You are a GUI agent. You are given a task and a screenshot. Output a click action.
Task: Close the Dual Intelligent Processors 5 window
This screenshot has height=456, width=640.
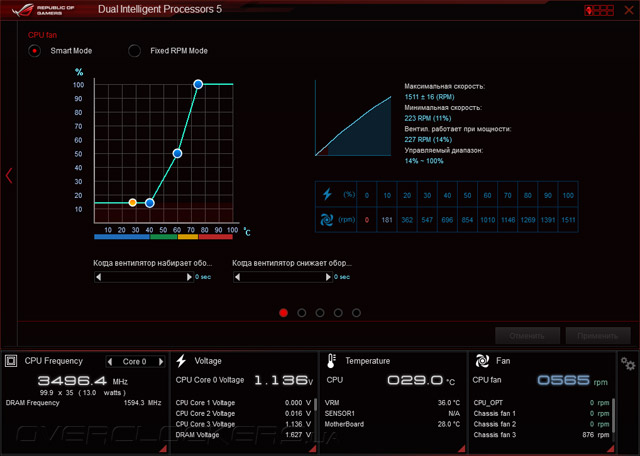[629, 10]
